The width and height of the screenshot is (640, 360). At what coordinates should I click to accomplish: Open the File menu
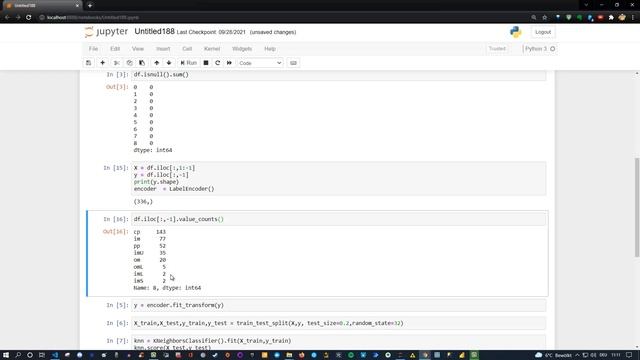[93, 49]
